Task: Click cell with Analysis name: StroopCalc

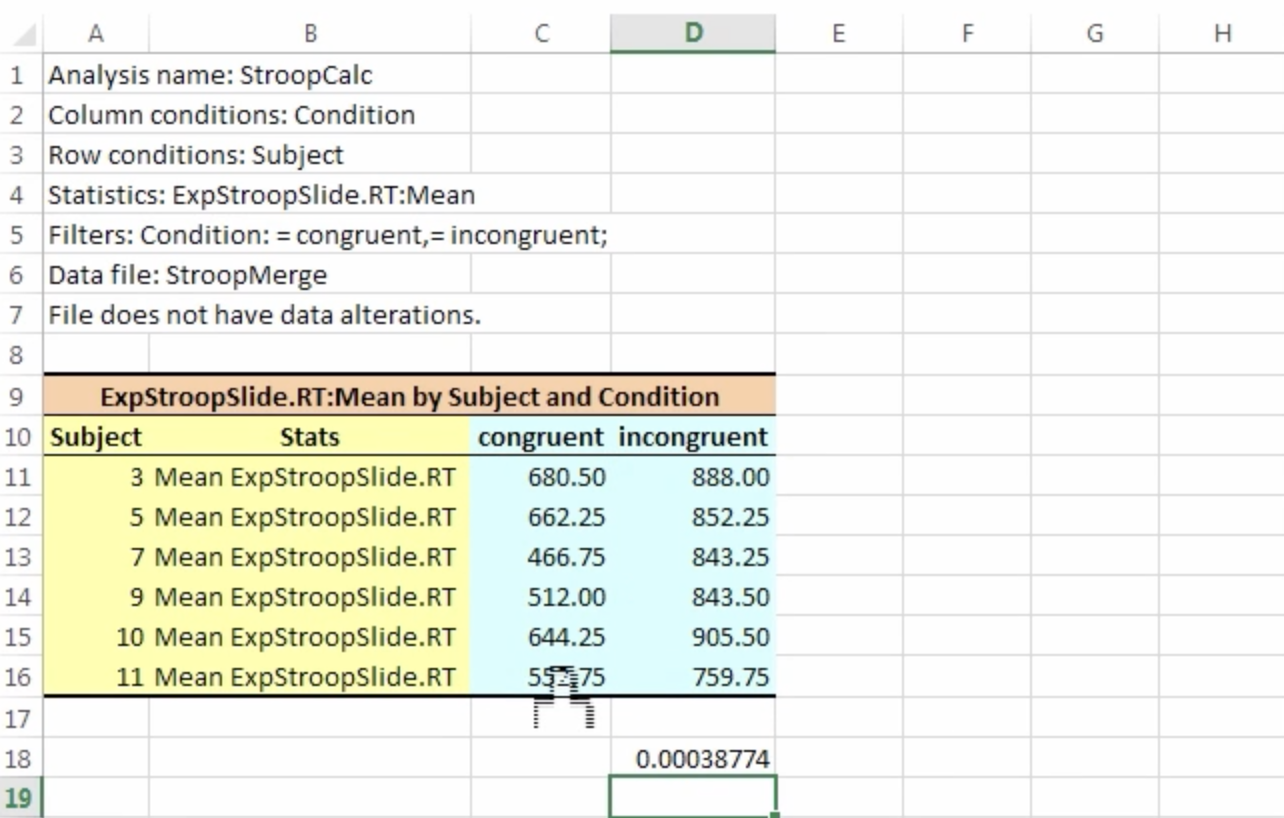Action: pyautogui.click(x=211, y=75)
